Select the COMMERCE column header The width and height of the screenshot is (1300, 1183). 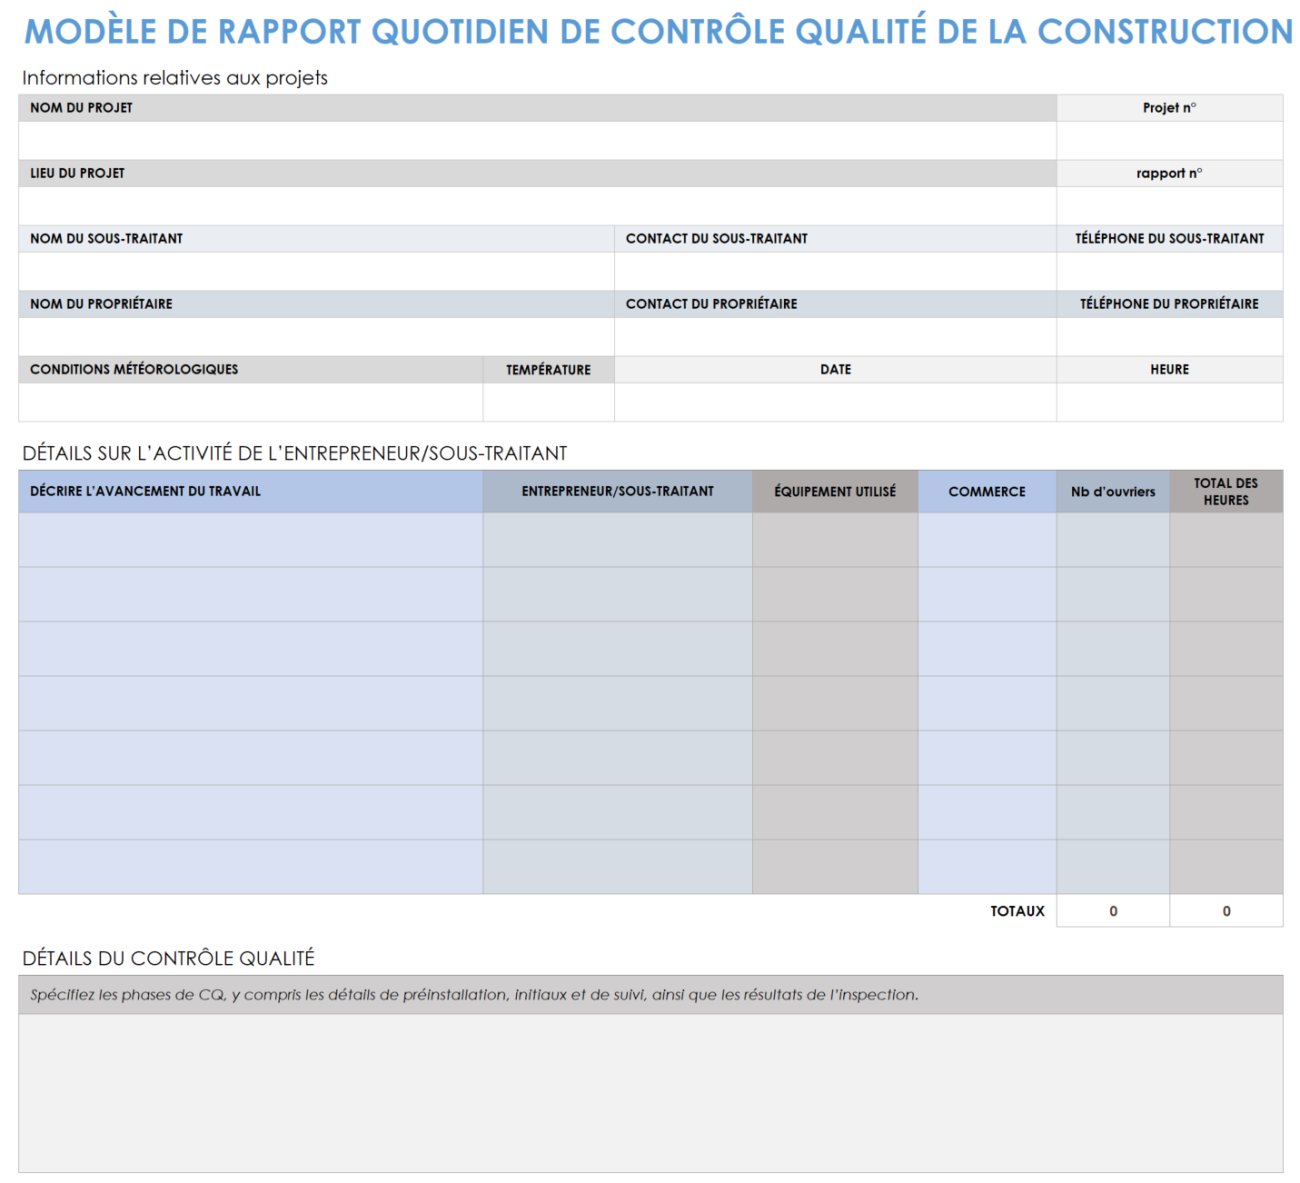click(987, 491)
